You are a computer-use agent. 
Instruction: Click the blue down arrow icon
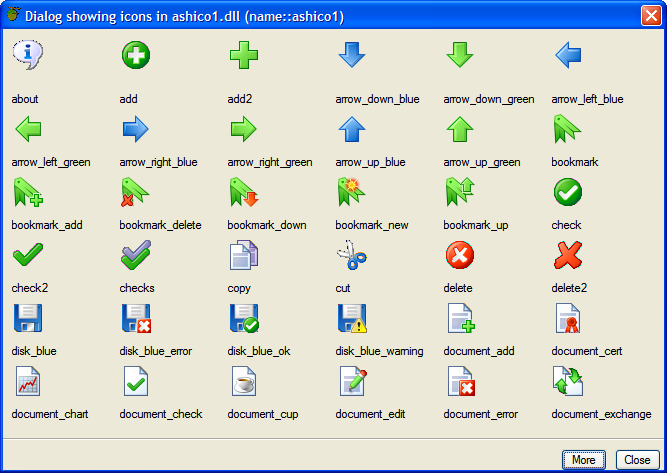(352, 55)
